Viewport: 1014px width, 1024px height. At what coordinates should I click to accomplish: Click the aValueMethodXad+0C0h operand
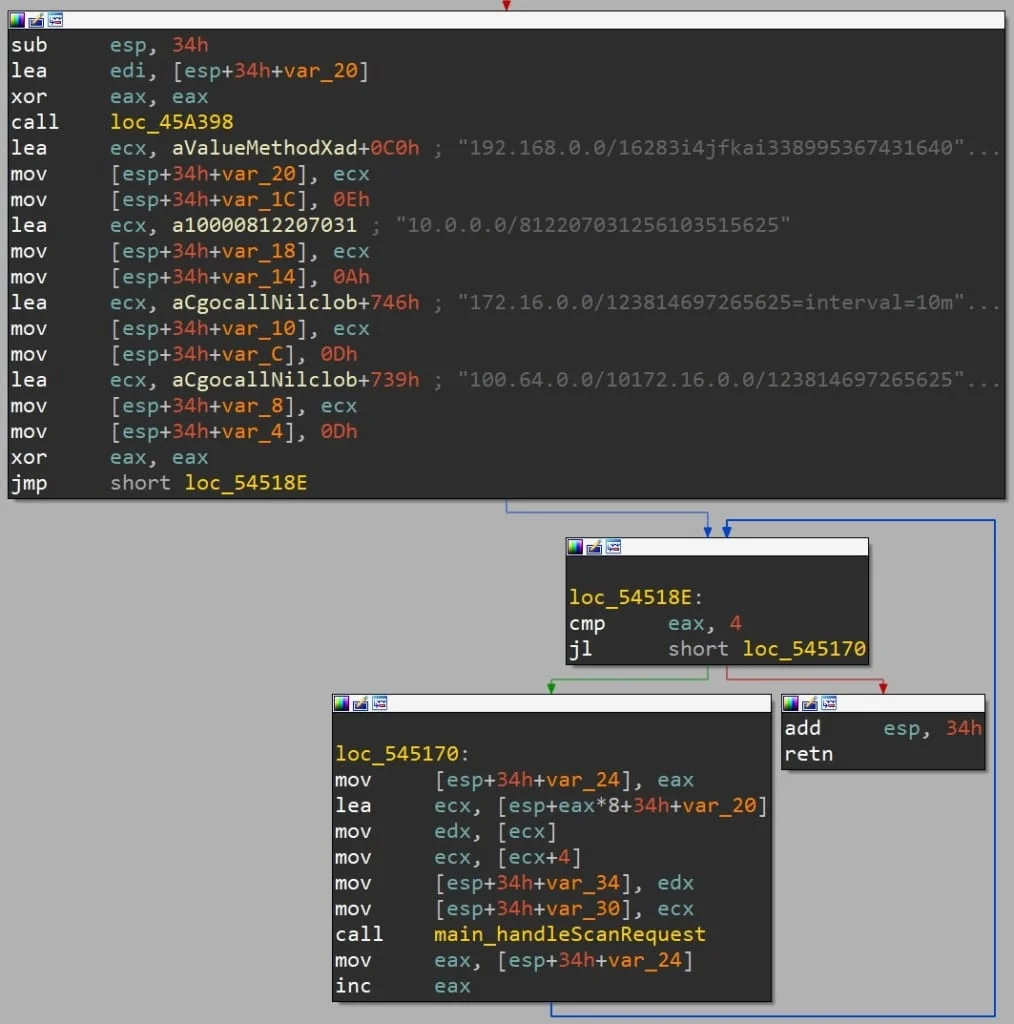coord(295,148)
